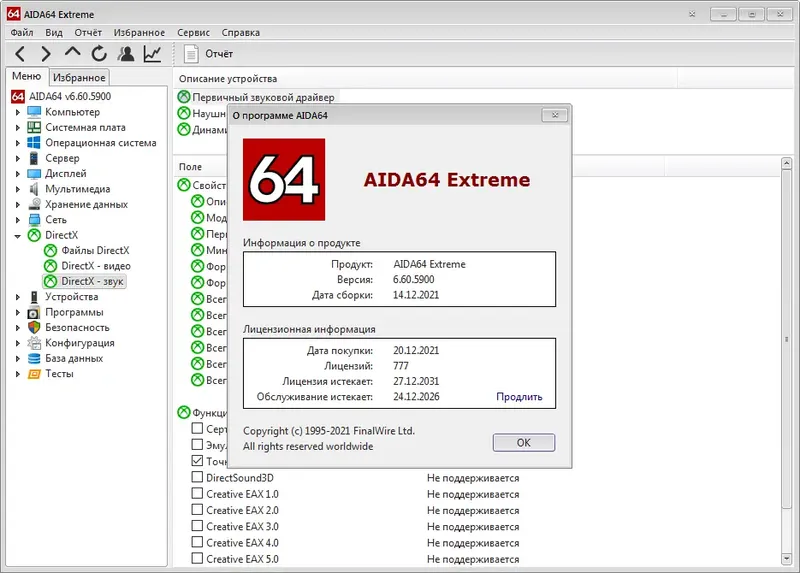
Task: Select the Устройства device icon
Action: [34, 296]
